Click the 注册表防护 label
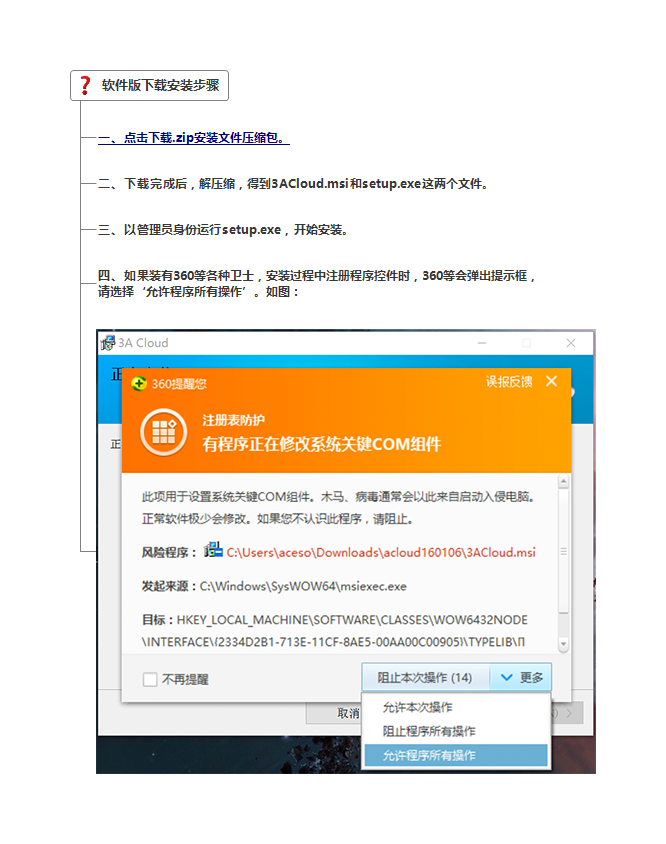666x844 pixels. click(x=234, y=420)
